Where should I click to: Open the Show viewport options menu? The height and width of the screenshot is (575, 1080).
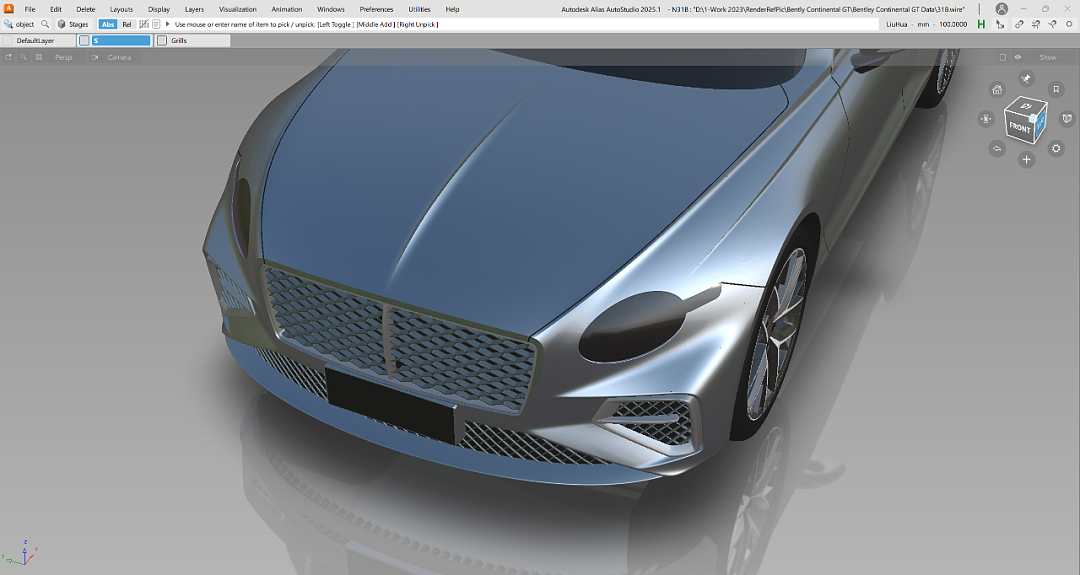[1047, 57]
